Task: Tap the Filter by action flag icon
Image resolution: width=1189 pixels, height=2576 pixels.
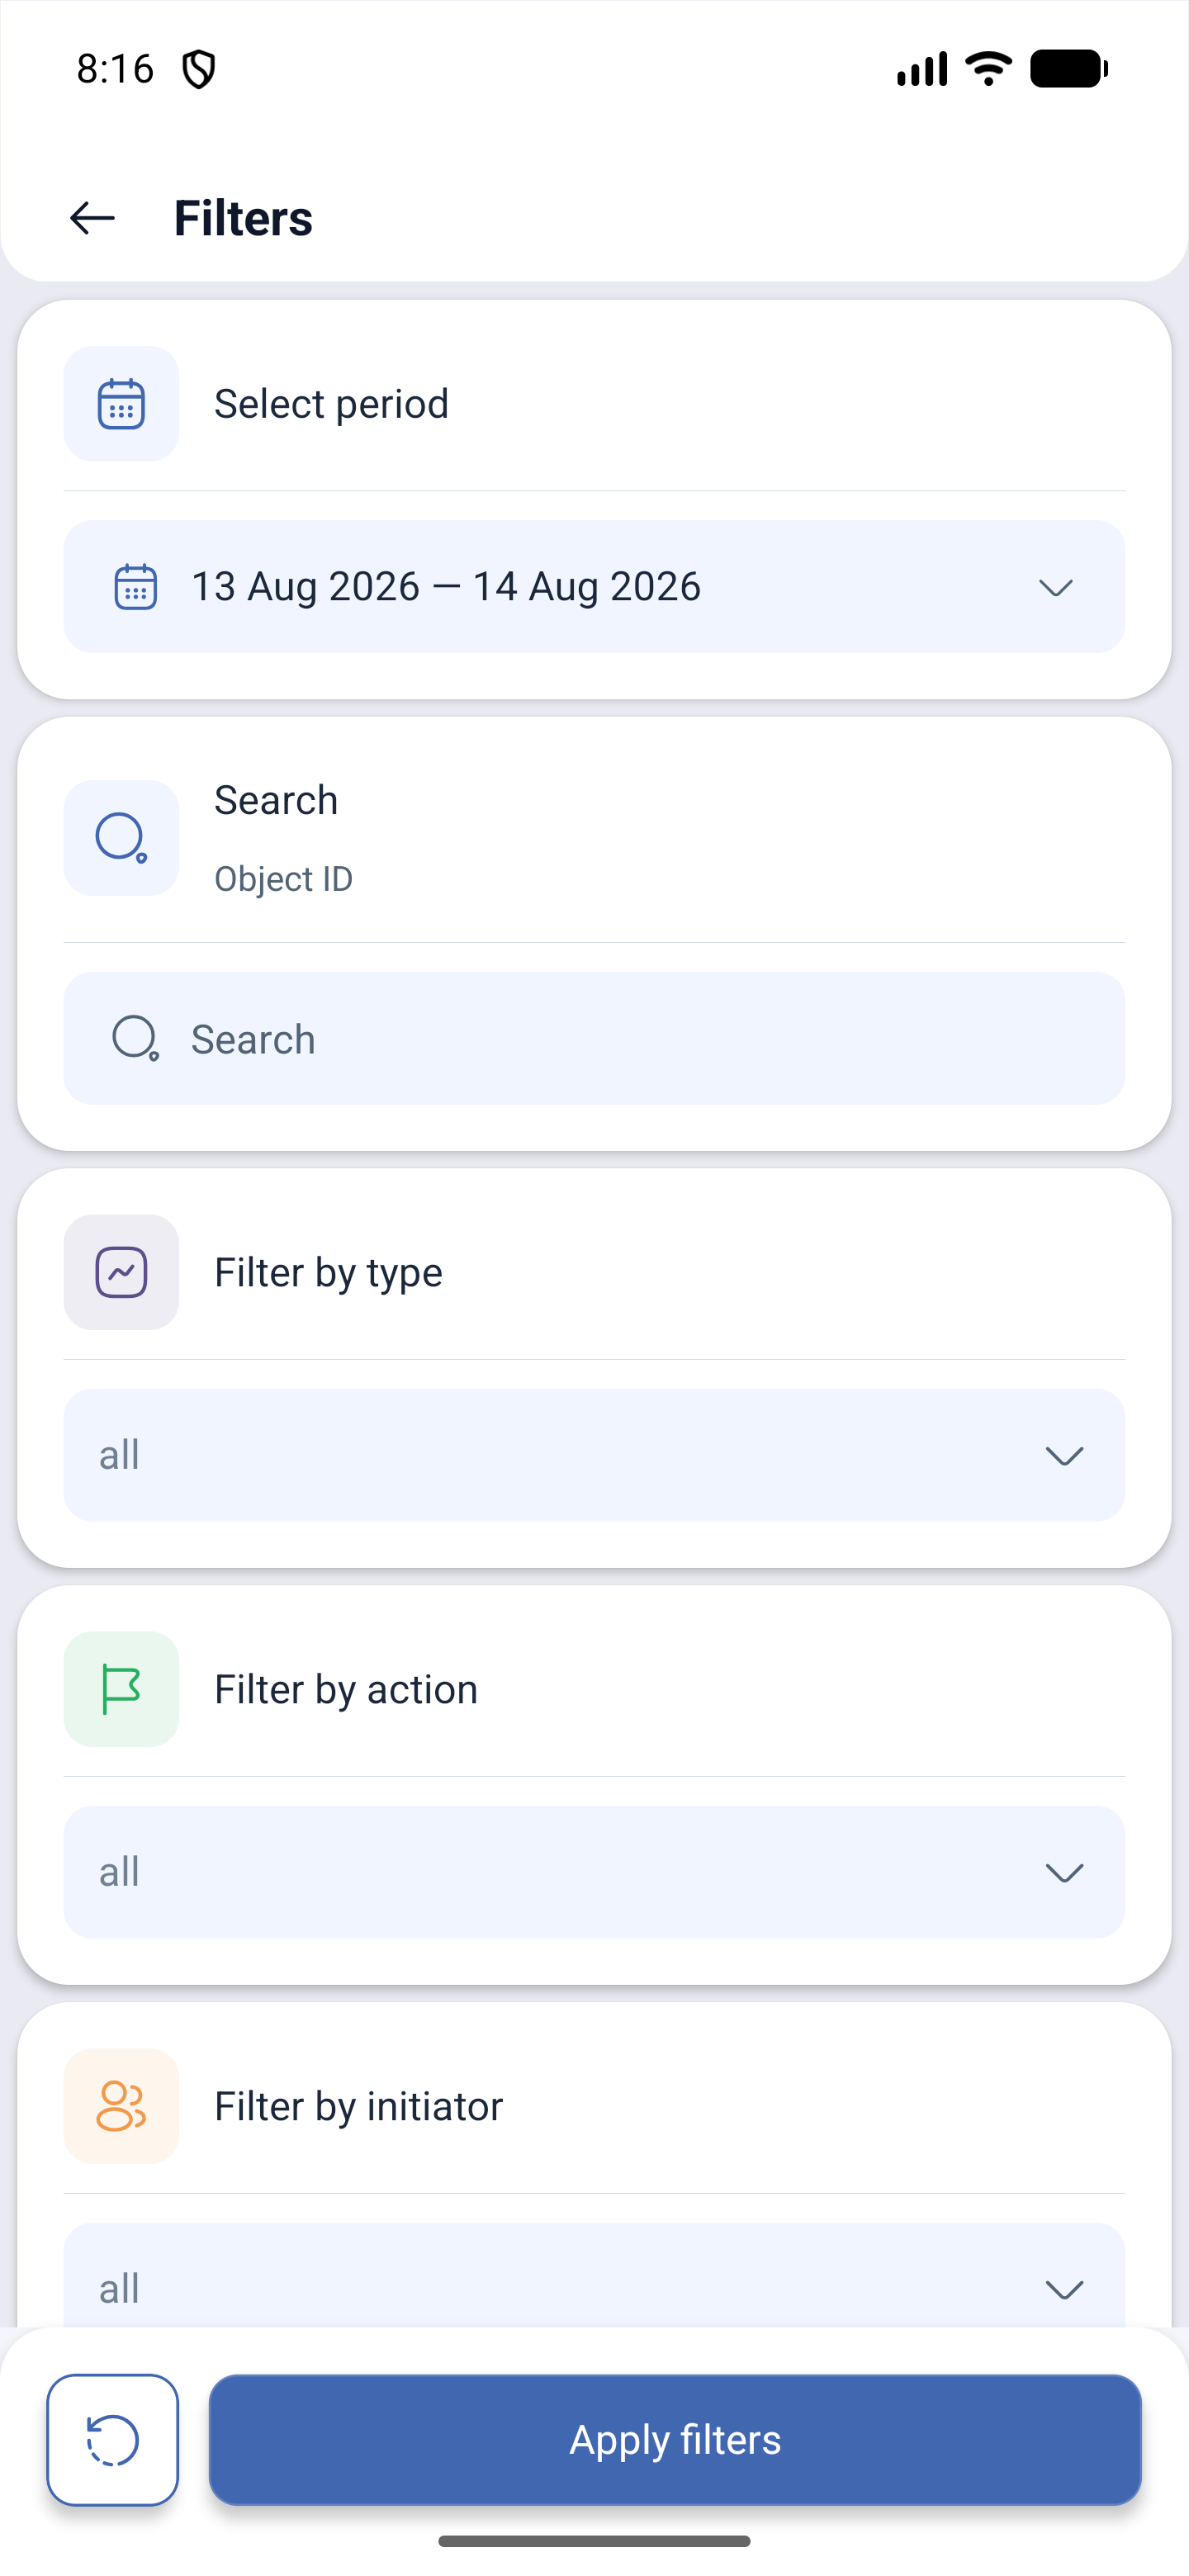Action: [x=121, y=1689]
